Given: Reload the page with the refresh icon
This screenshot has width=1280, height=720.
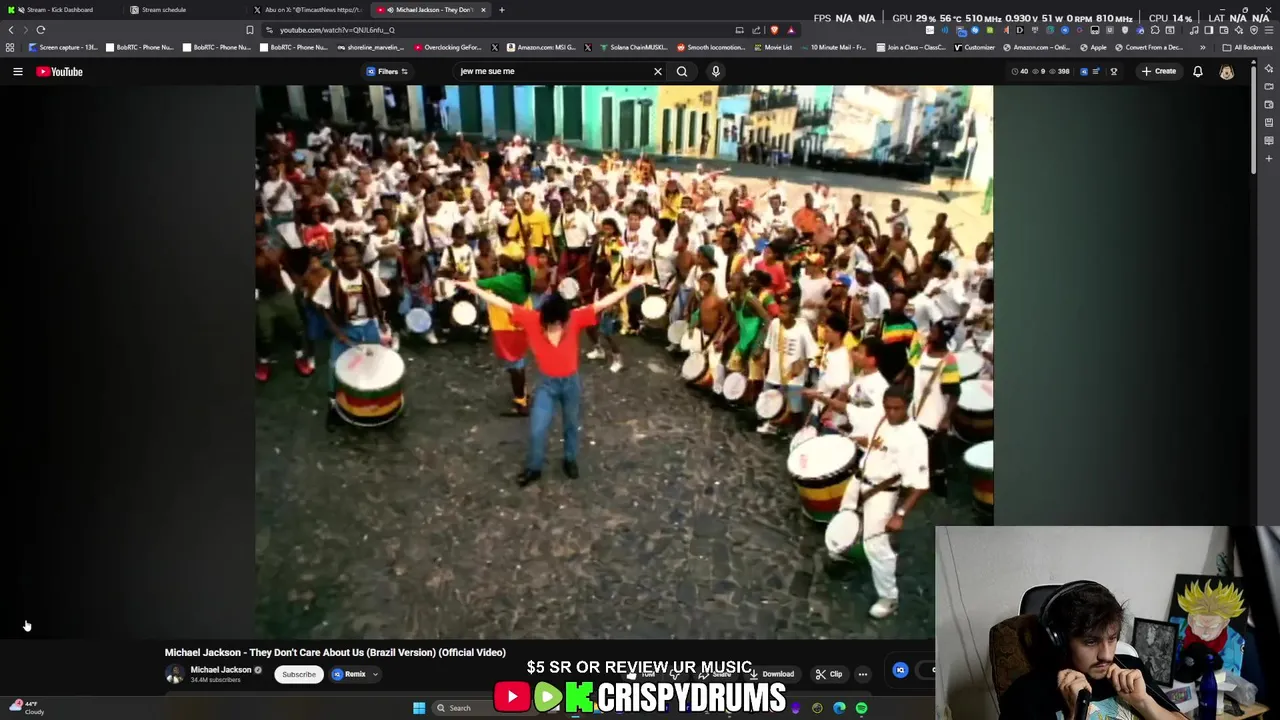Looking at the screenshot, I should pyautogui.click(x=41, y=29).
